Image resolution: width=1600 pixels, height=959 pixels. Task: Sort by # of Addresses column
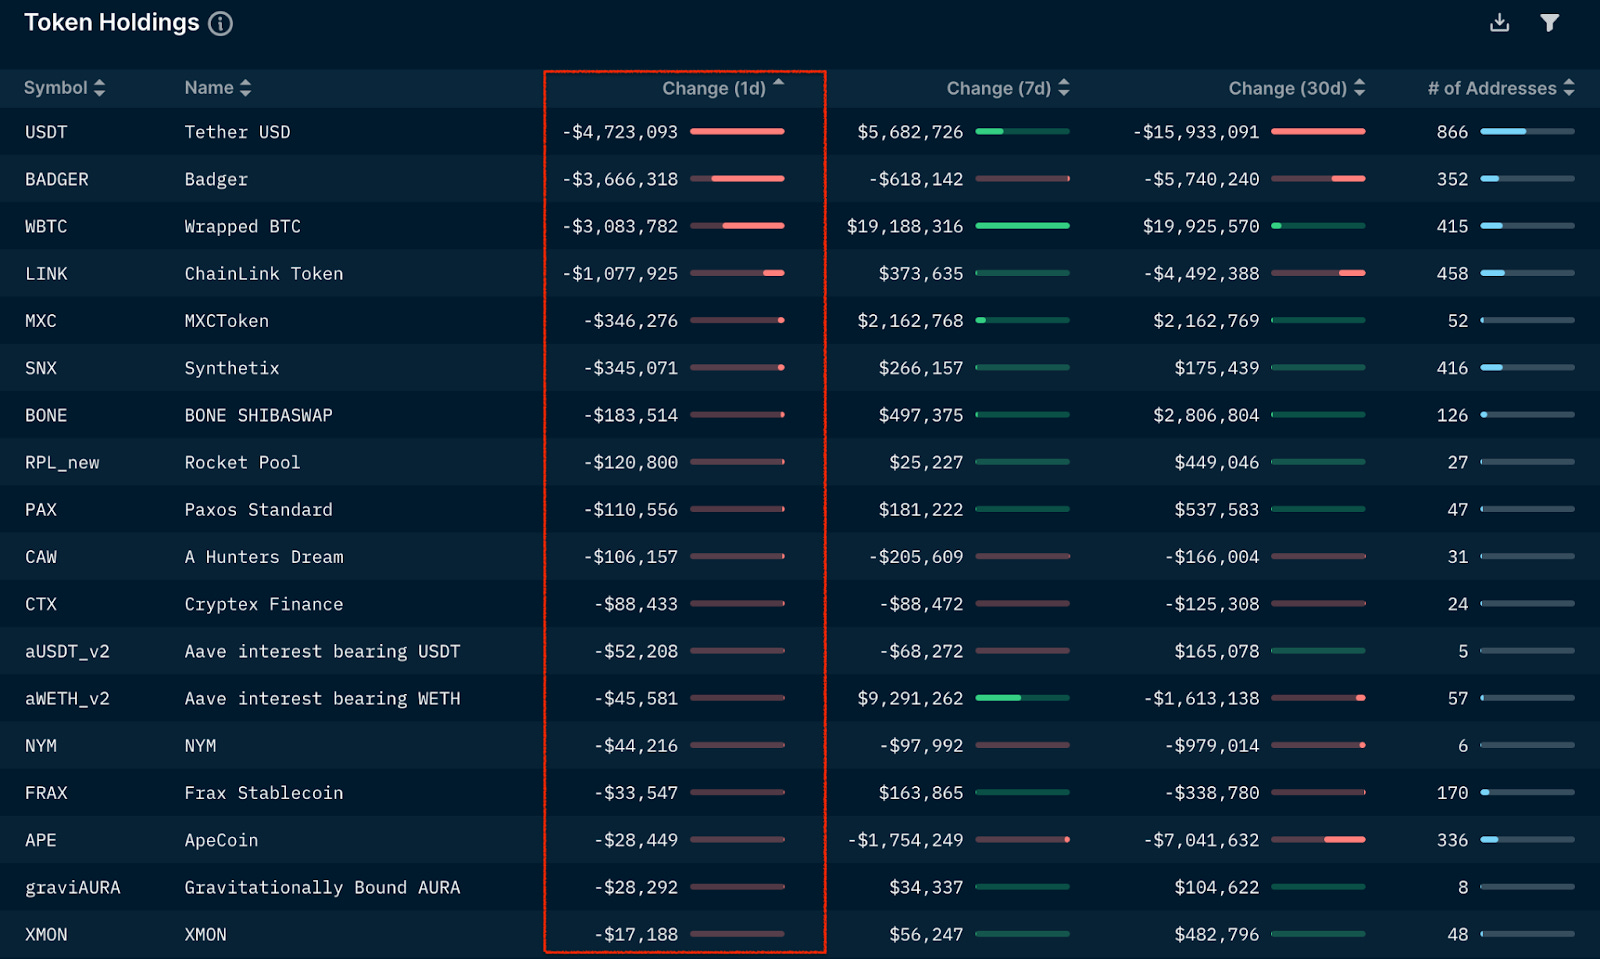coord(1501,88)
